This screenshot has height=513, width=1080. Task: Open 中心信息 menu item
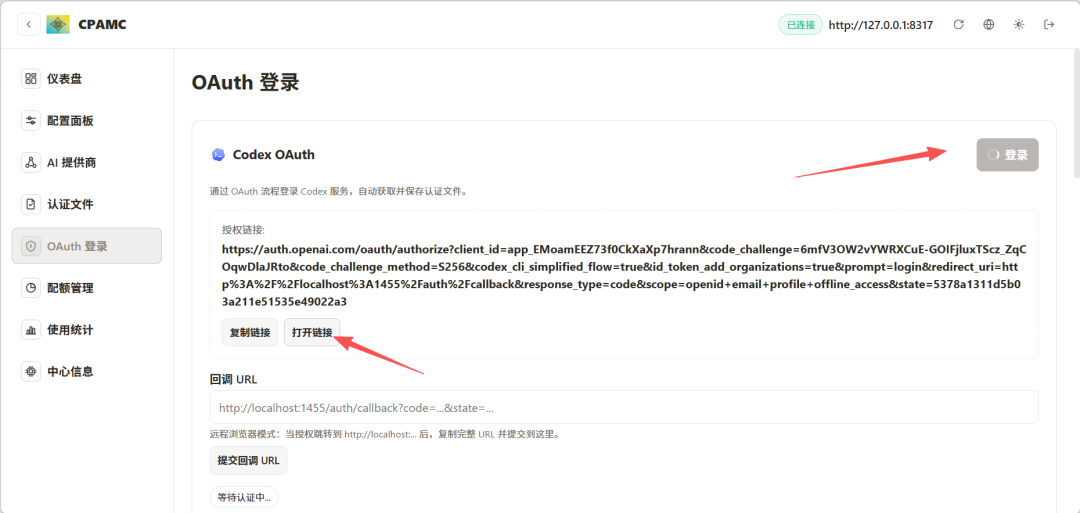pyautogui.click(x=87, y=372)
